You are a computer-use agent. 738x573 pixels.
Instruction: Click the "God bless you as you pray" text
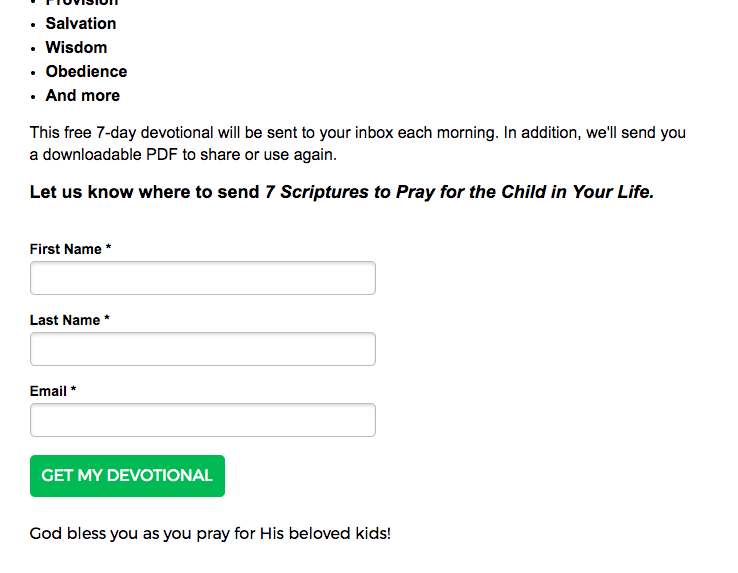(210, 533)
